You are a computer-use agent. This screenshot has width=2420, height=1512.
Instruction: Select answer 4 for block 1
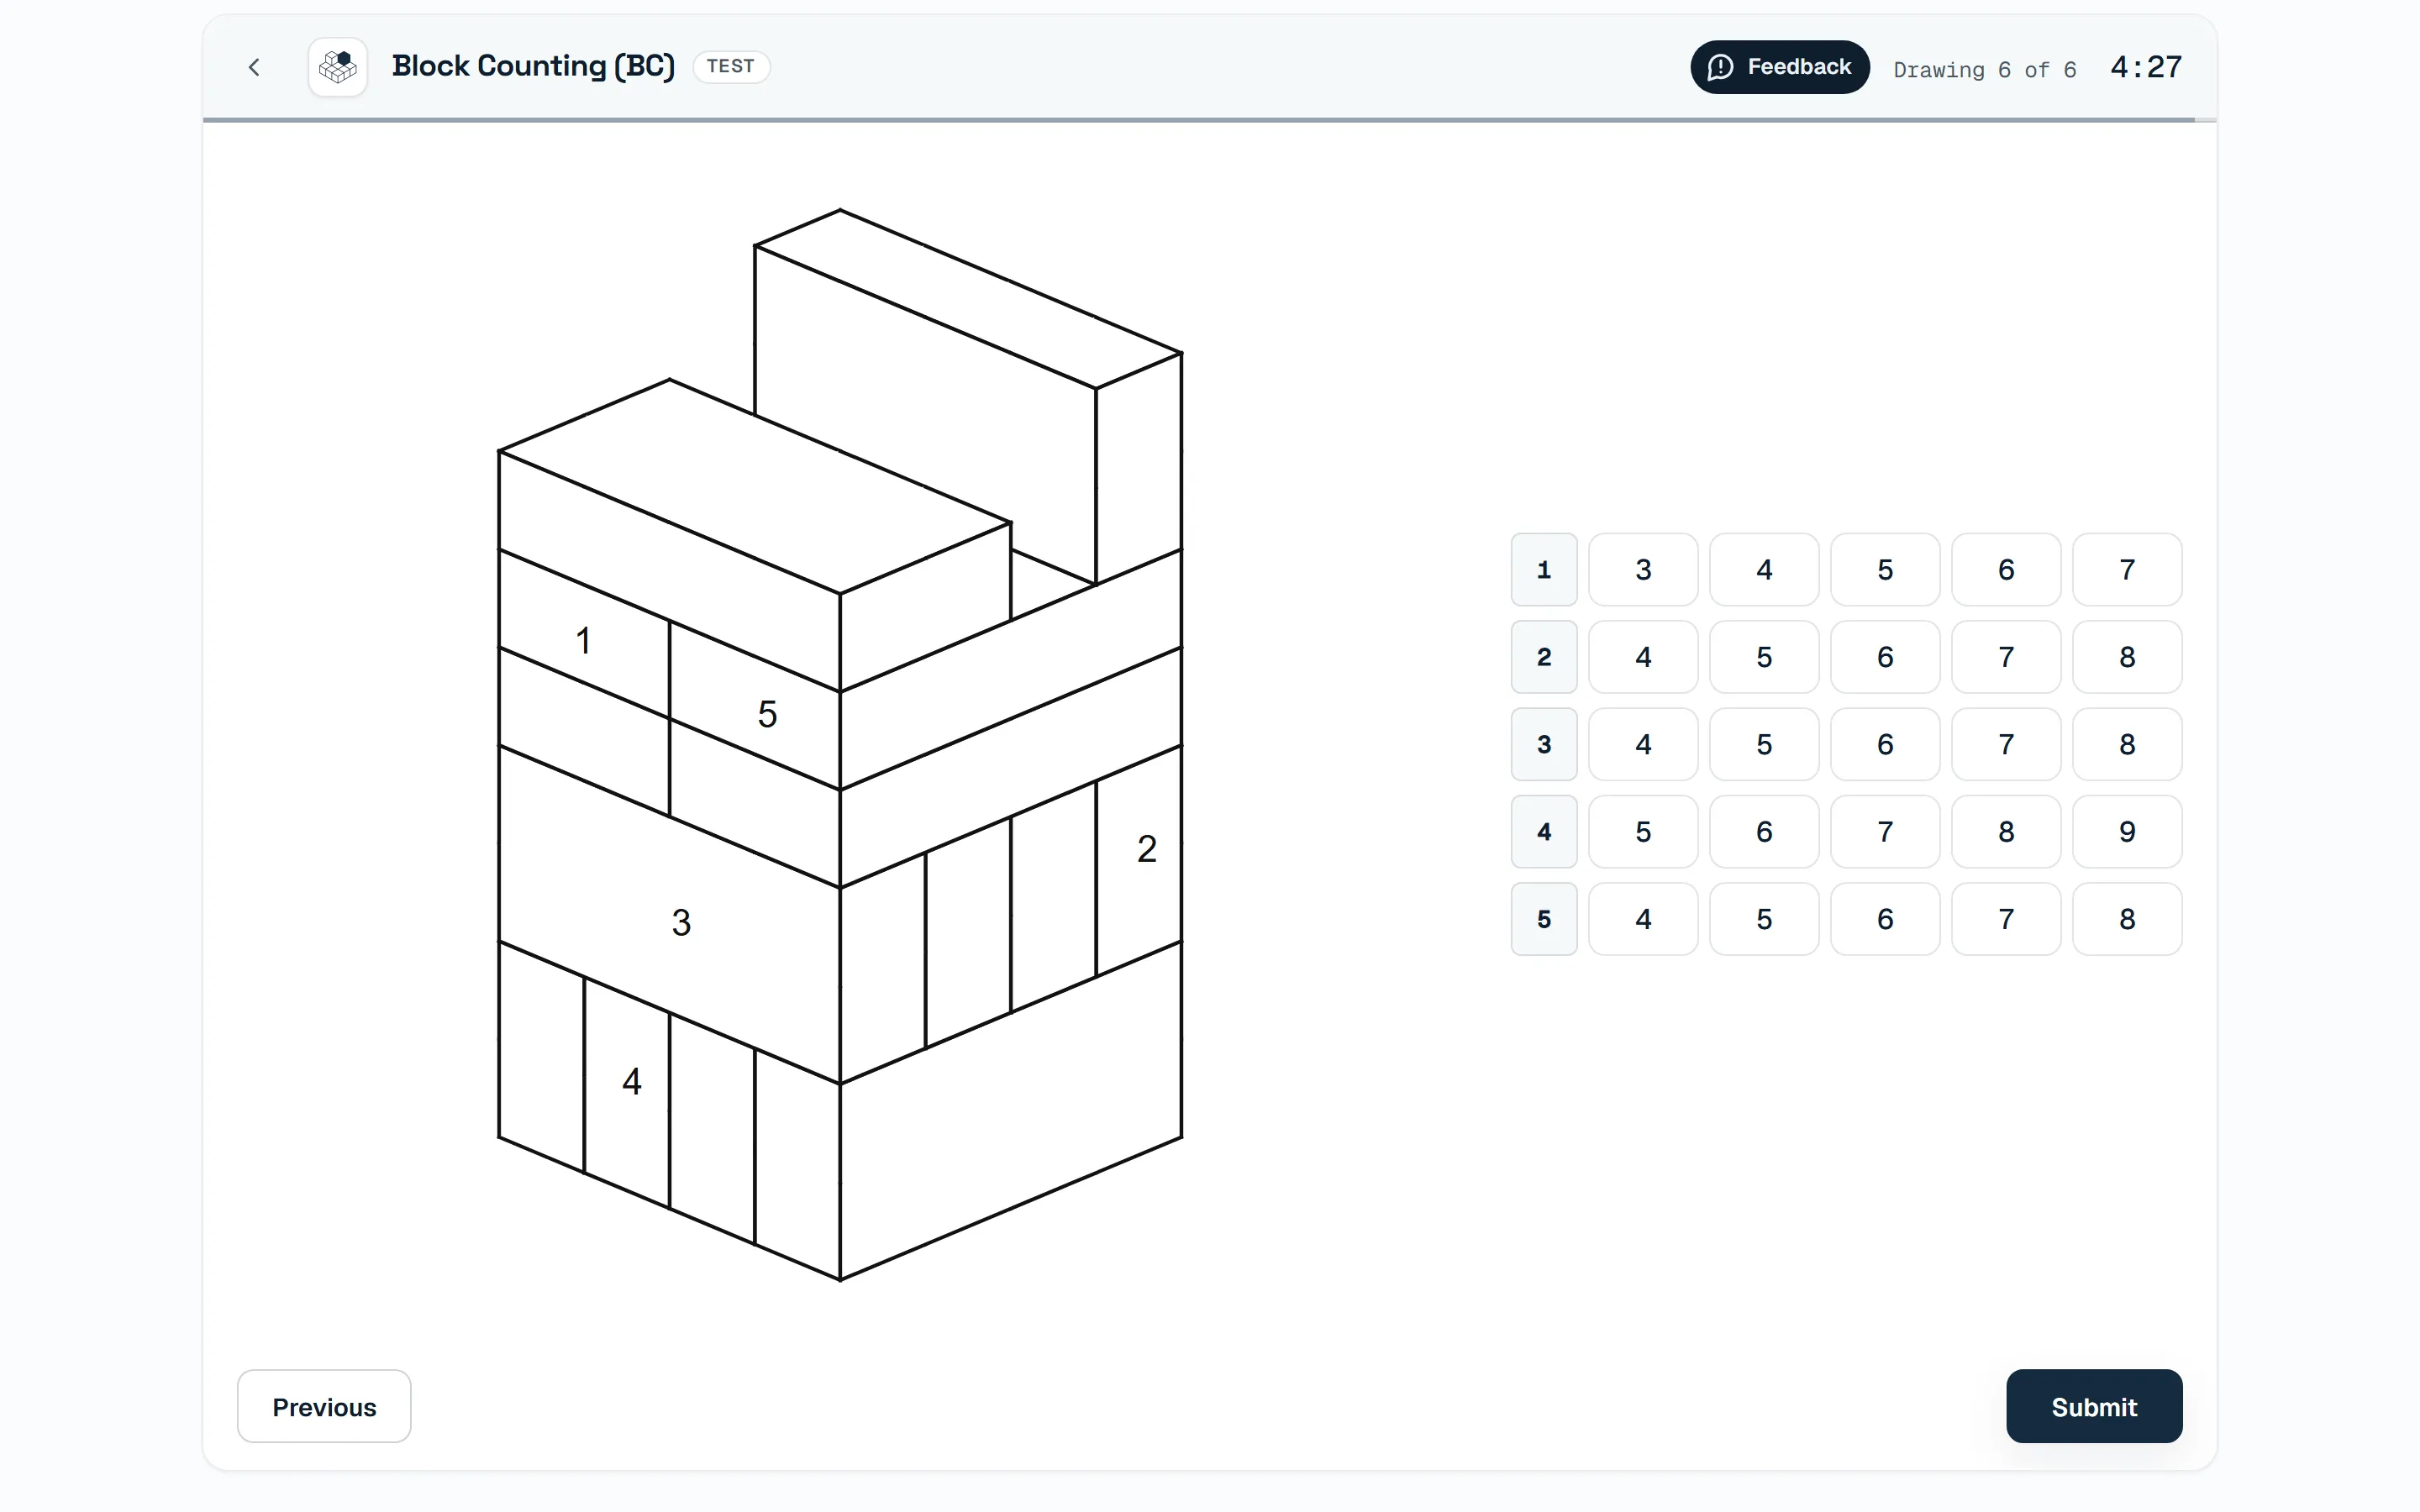click(1764, 569)
